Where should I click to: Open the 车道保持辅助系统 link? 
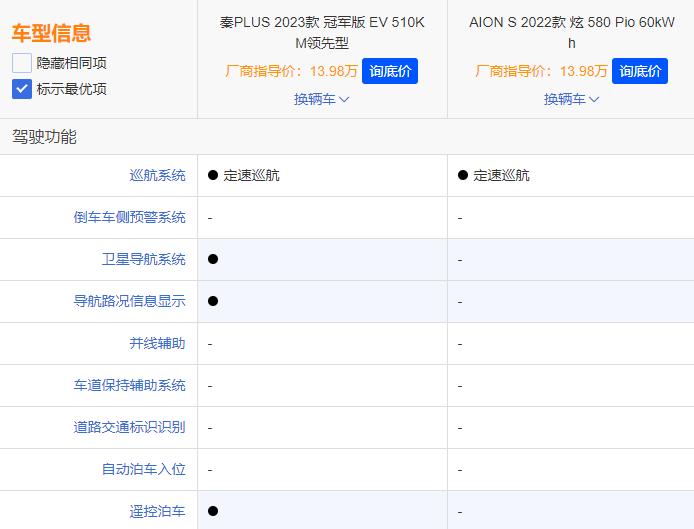129,385
